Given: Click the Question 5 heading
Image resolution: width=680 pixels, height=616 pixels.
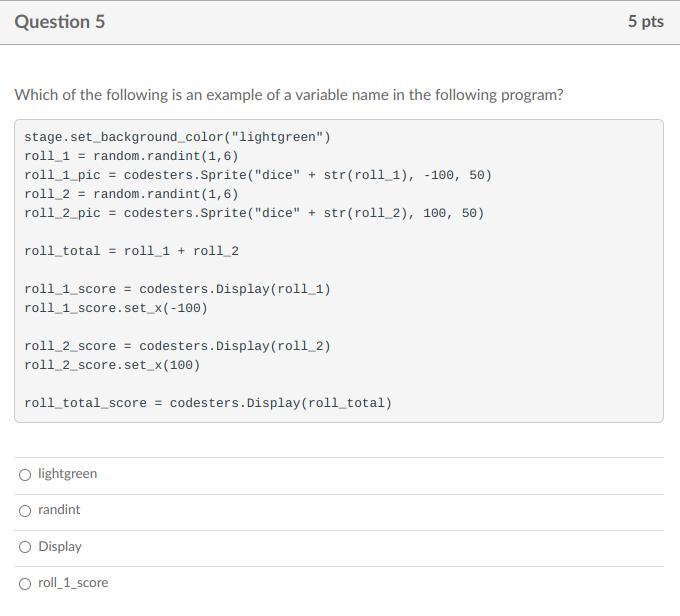Looking at the screenshot, I should point(59,22).
